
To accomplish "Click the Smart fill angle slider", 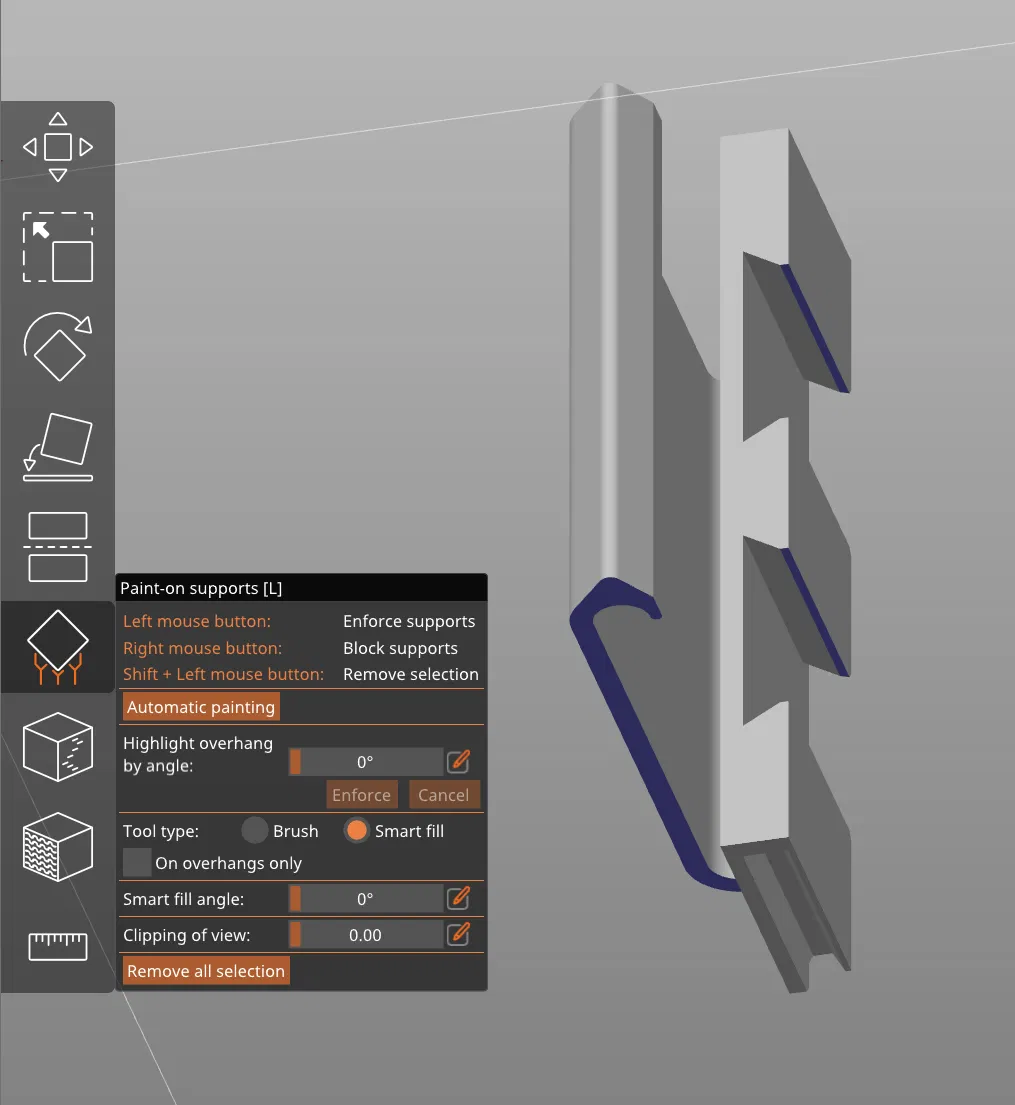I will pos(366,899).
